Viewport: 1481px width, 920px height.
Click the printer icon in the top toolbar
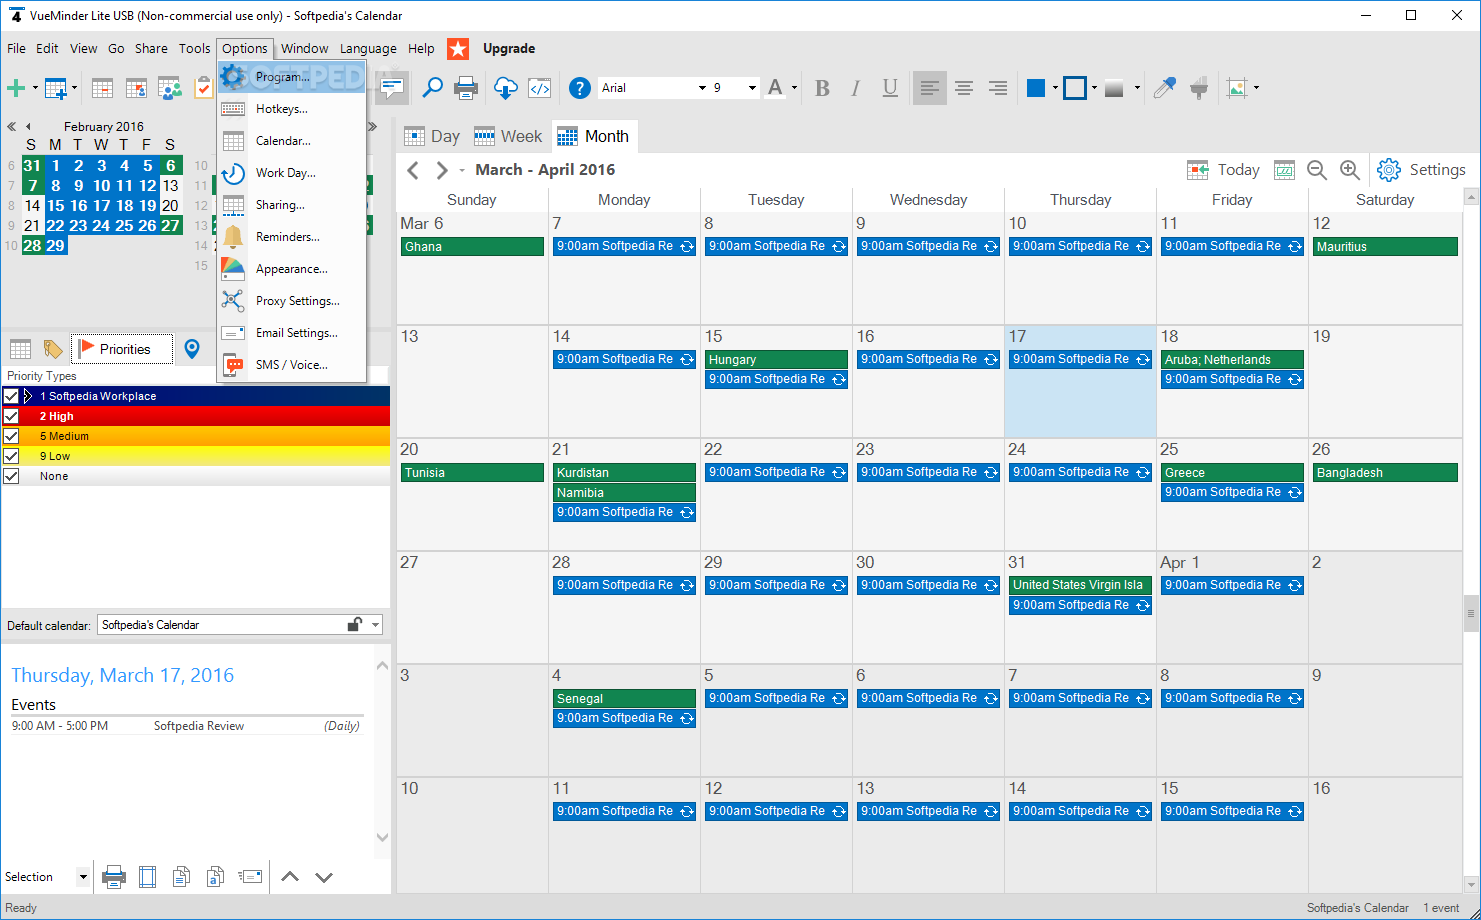(466, 88)
